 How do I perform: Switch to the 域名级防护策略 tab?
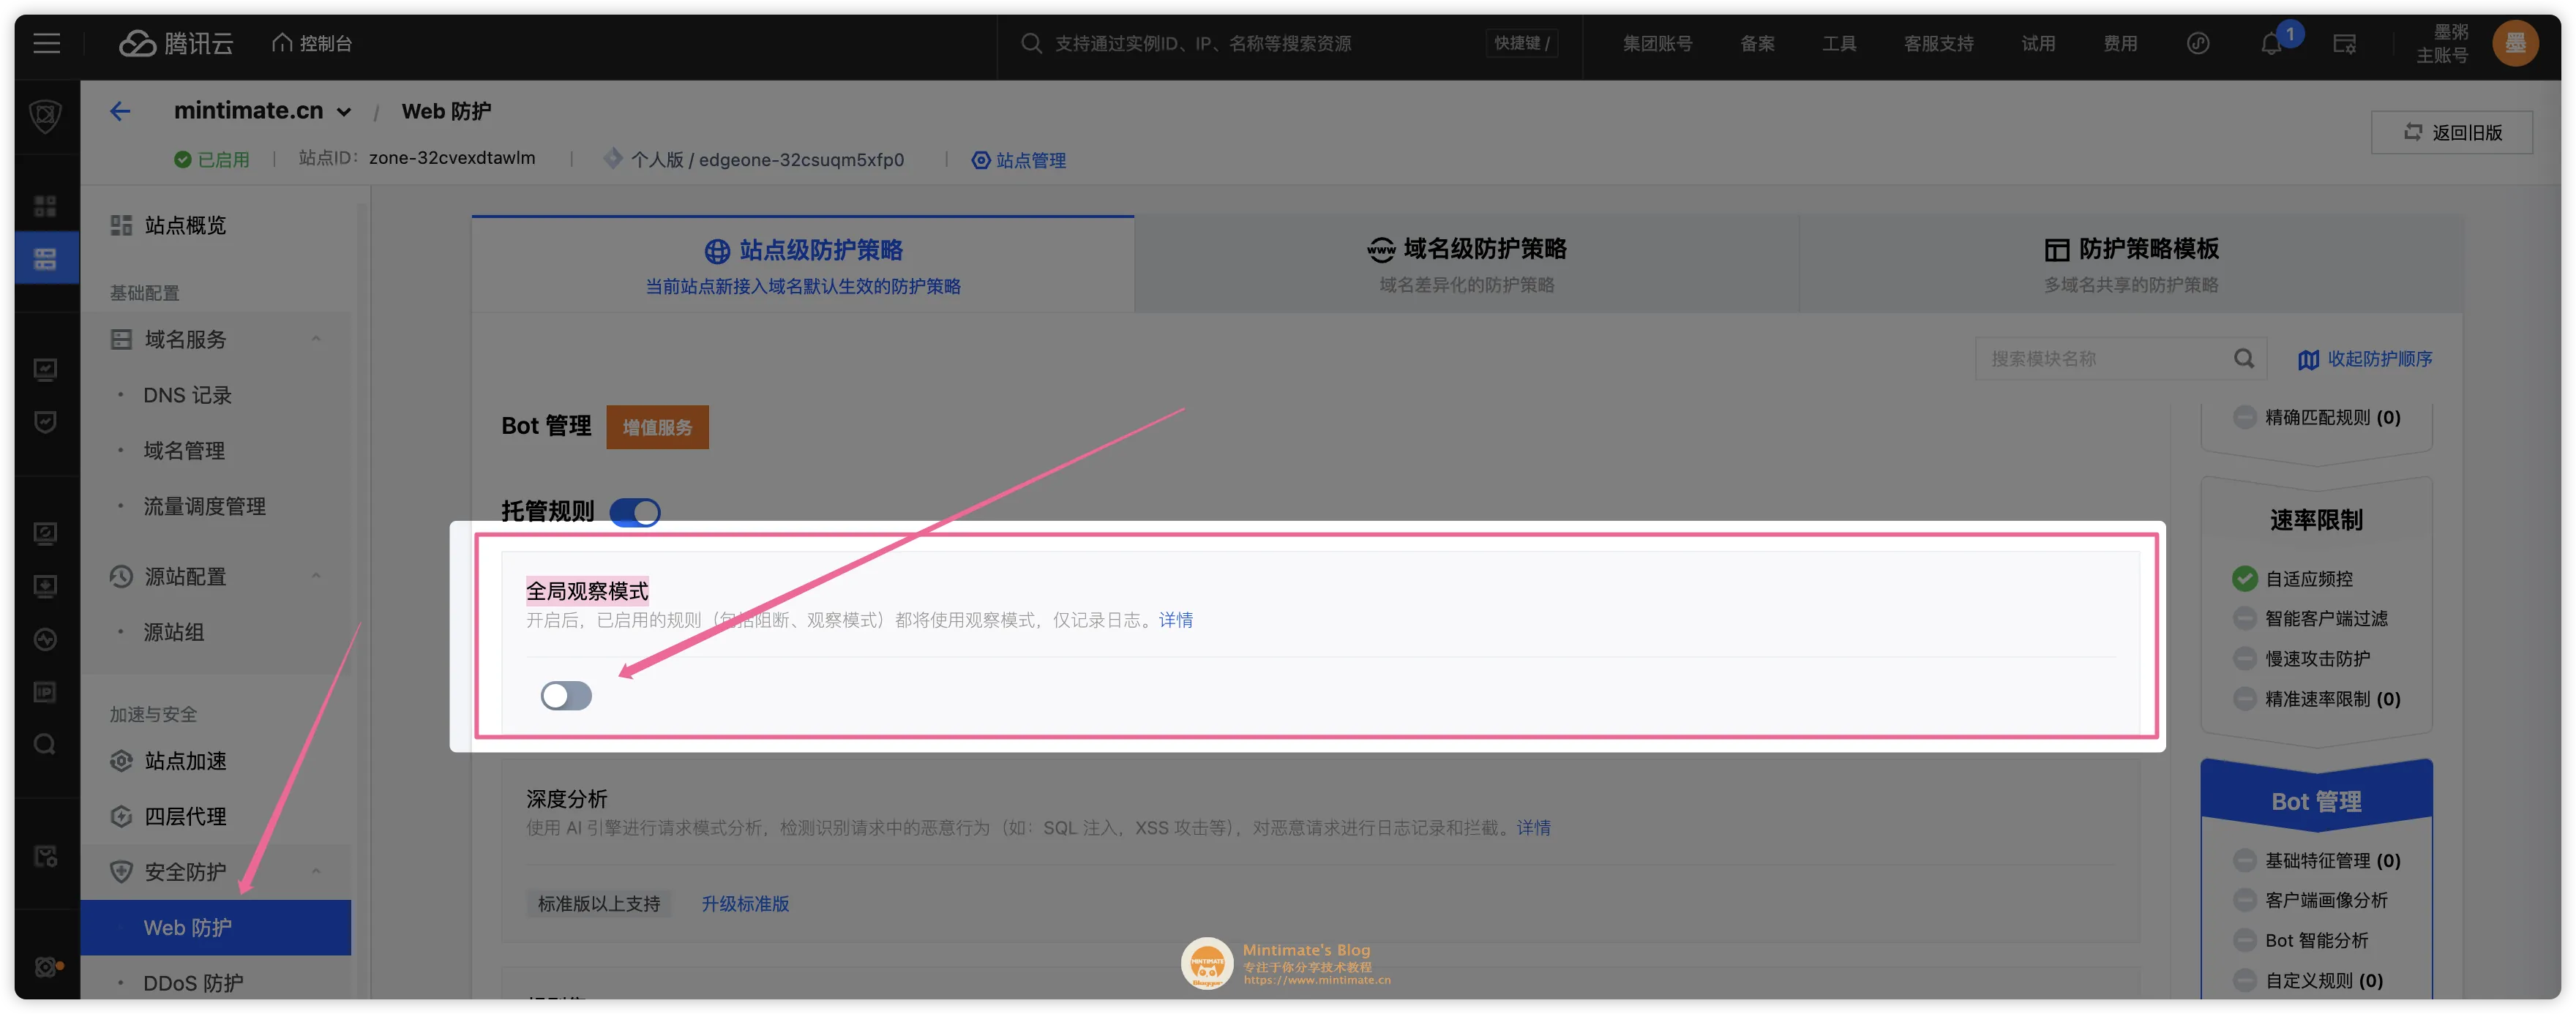(x=1466, y=264)
